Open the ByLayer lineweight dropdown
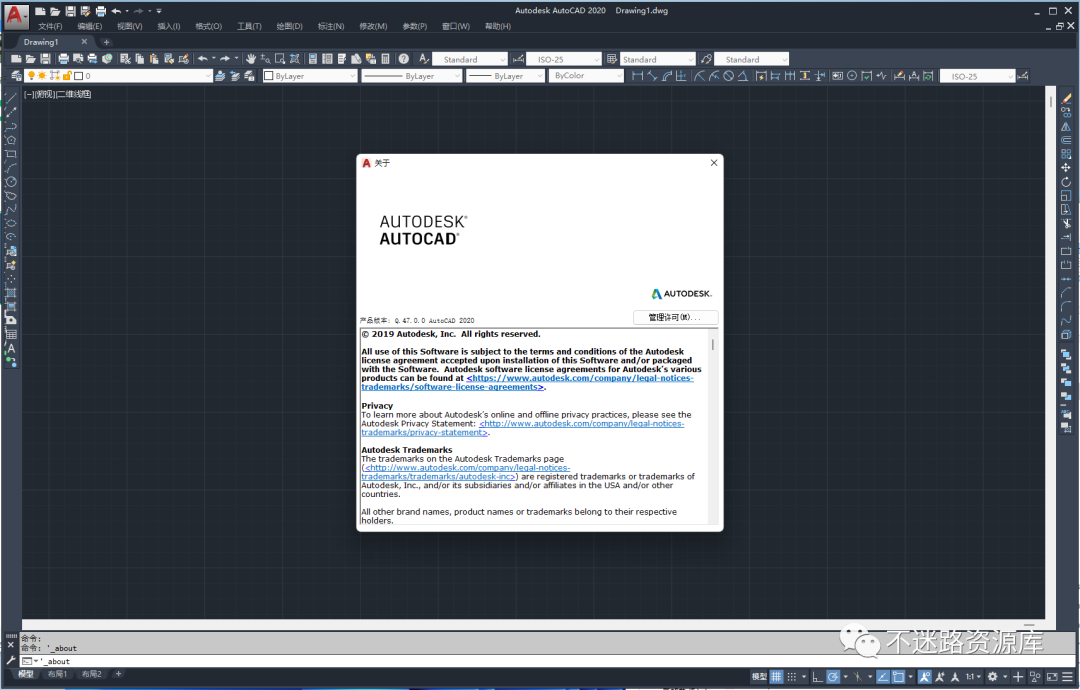 tap(506, 76)
